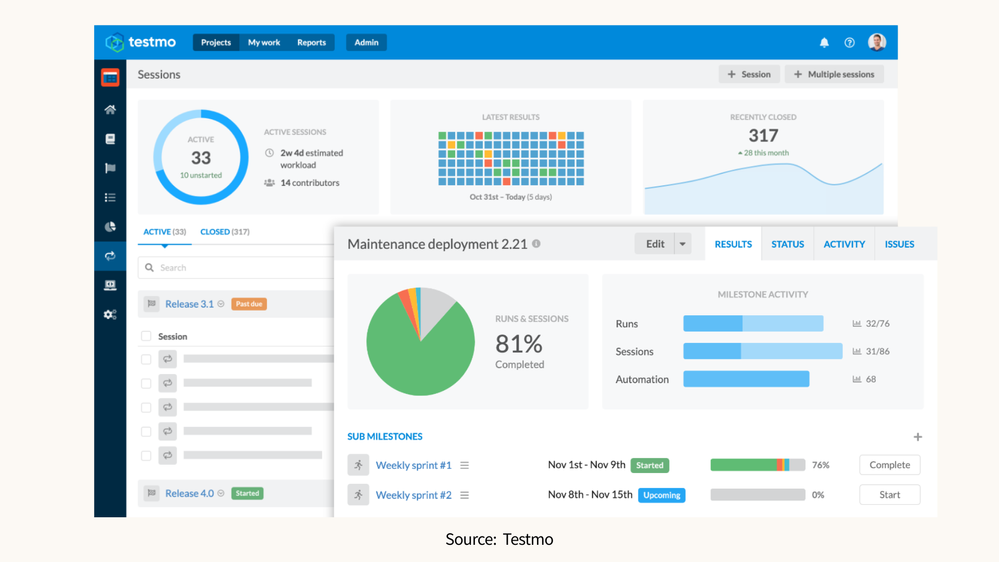Select the STATUS tab
This screenshot has height=562, width=999.
787,244
